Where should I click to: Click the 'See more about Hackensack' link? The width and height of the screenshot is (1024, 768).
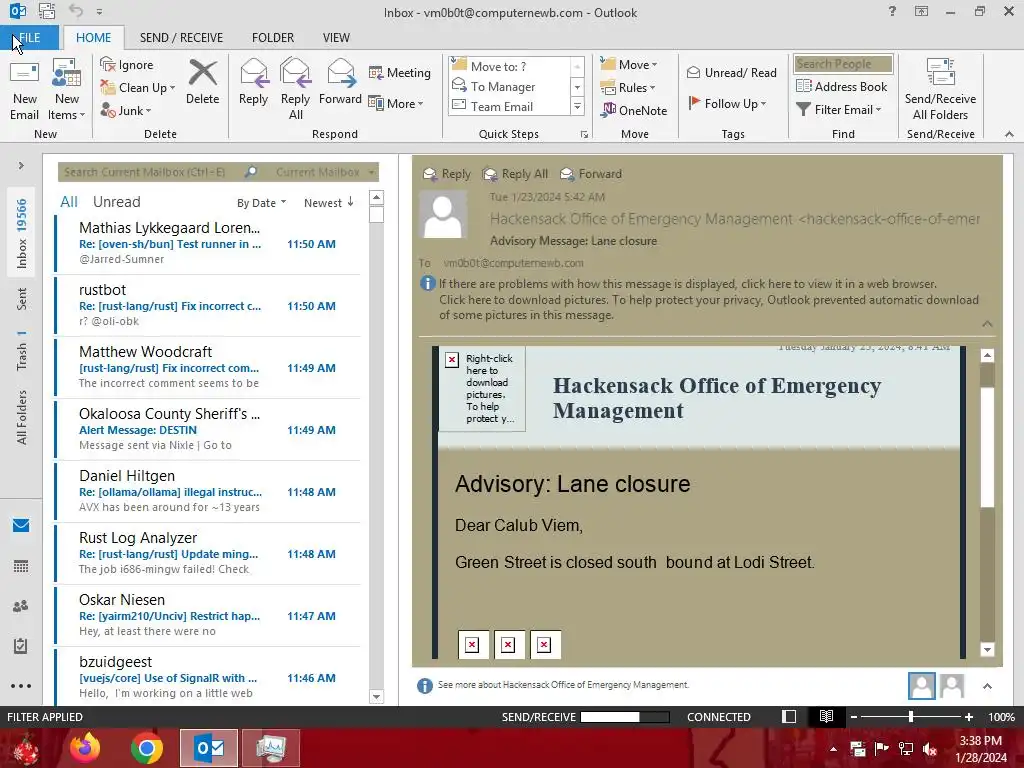tap(563, 684)
